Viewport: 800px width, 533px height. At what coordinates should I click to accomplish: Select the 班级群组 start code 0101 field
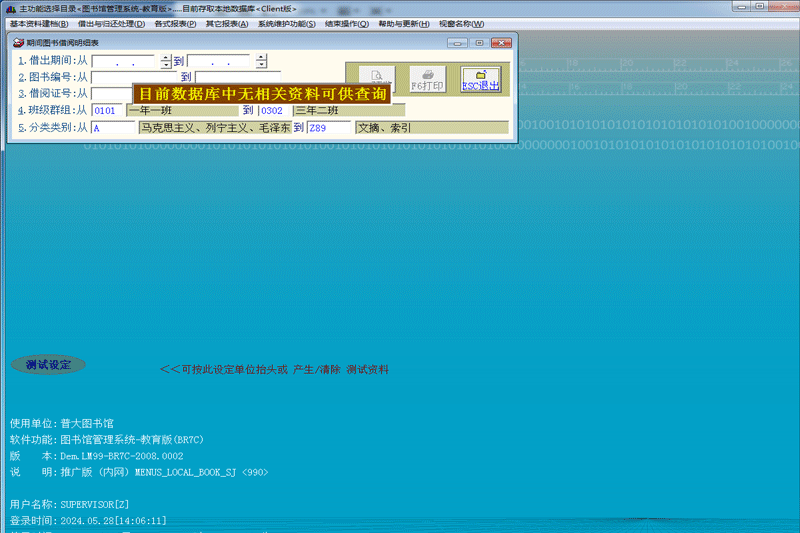(x=107, y=111)
